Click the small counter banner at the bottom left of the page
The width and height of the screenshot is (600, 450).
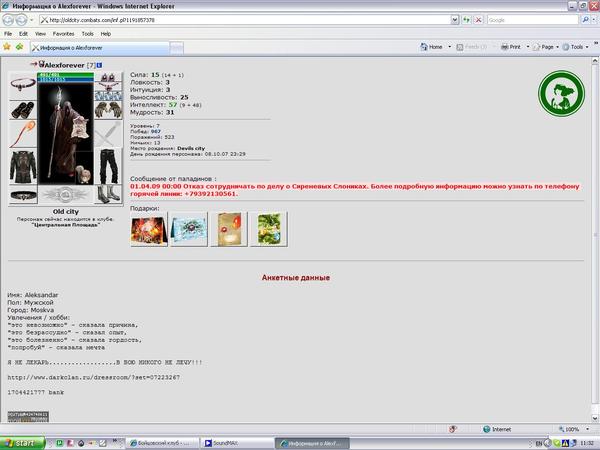[x=28, y=416]
